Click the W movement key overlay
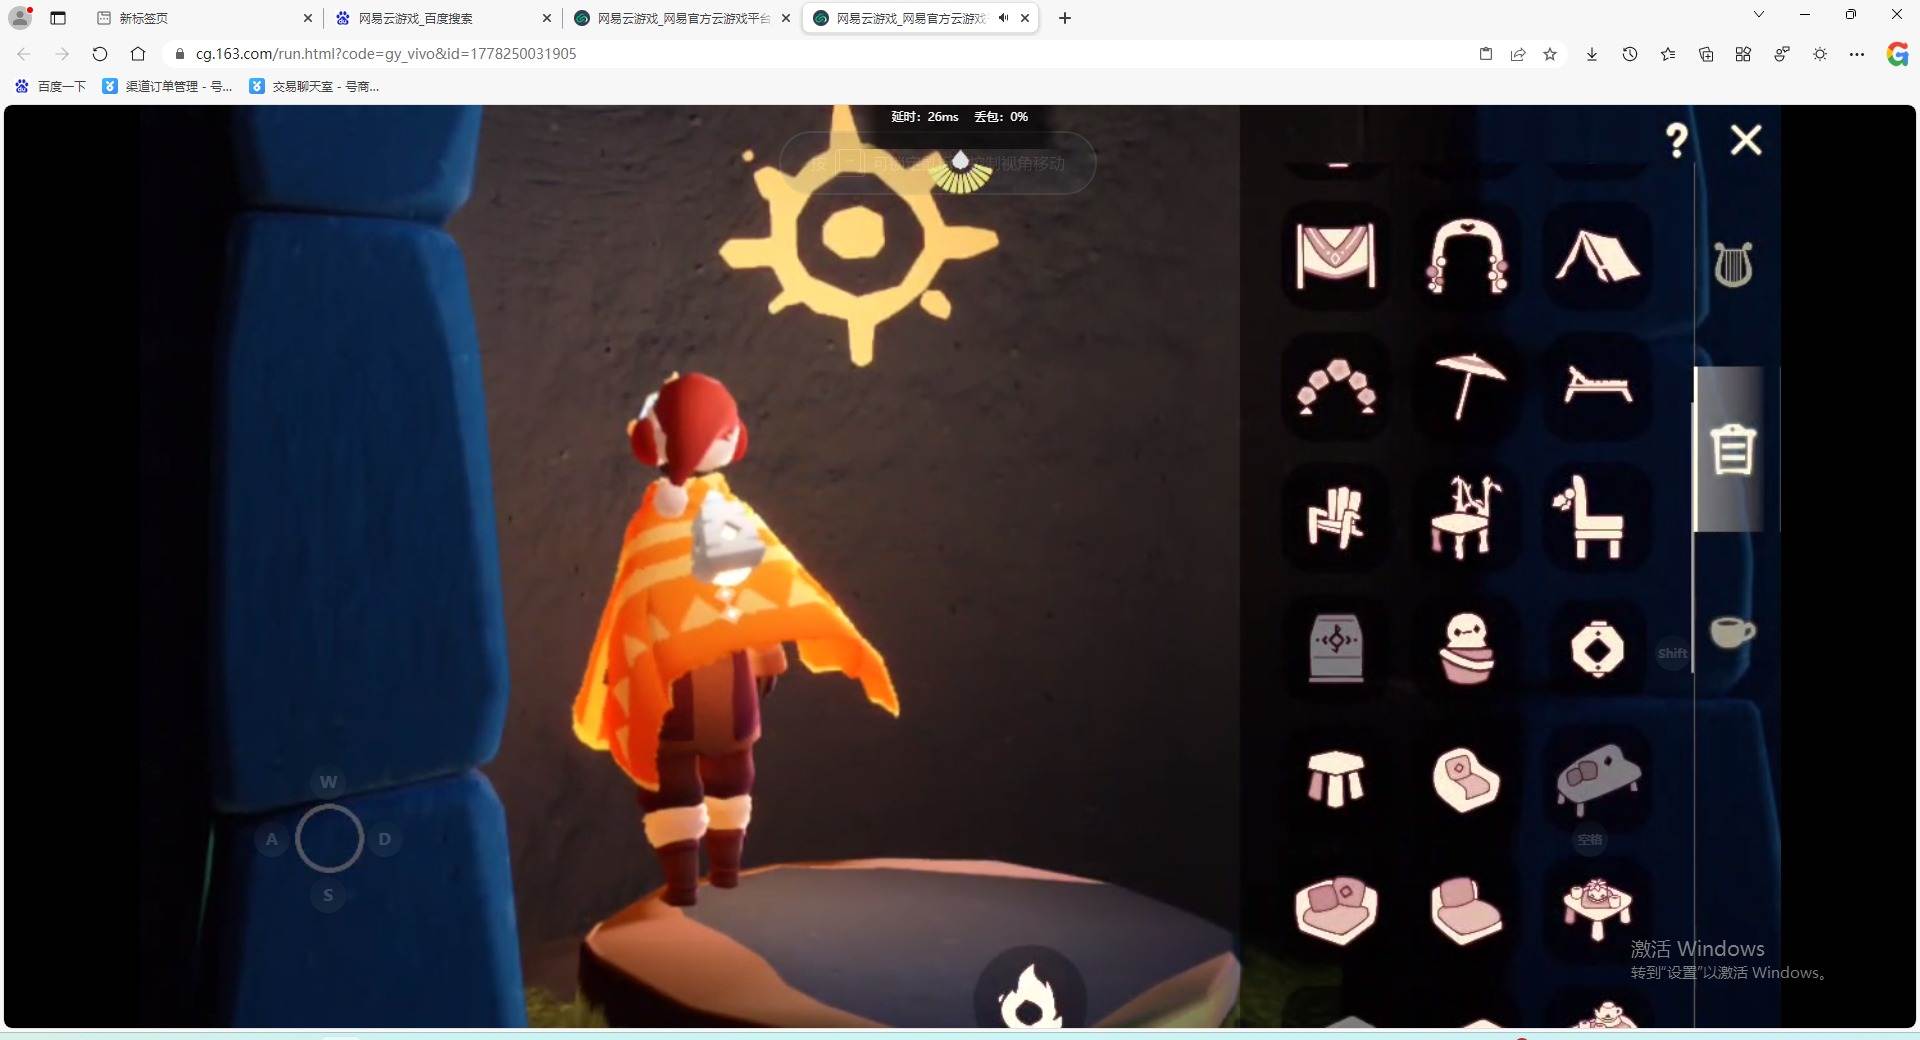Viewport: 1920px width, 1040px height. (328, 782)
